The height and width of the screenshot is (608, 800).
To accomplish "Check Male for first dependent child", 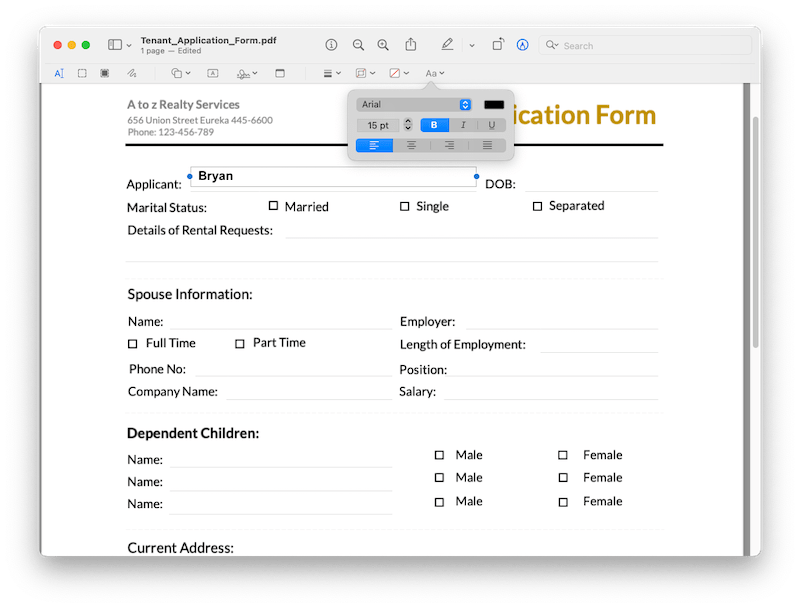I will (x=439, y=454).
